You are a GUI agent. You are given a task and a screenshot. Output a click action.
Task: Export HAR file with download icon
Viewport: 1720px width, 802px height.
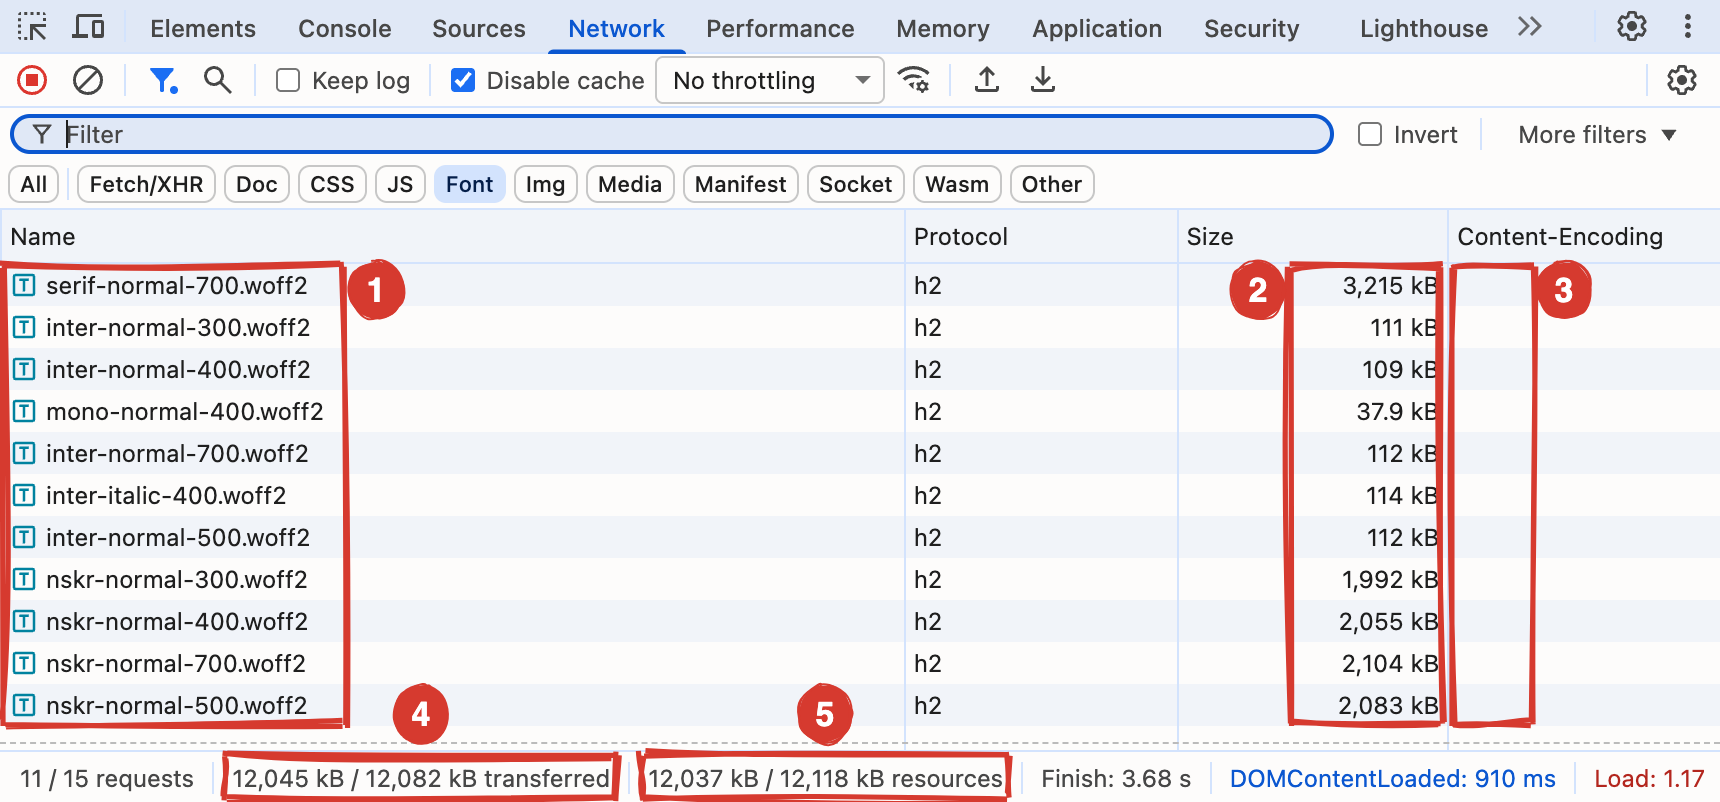coord(1043,80)
